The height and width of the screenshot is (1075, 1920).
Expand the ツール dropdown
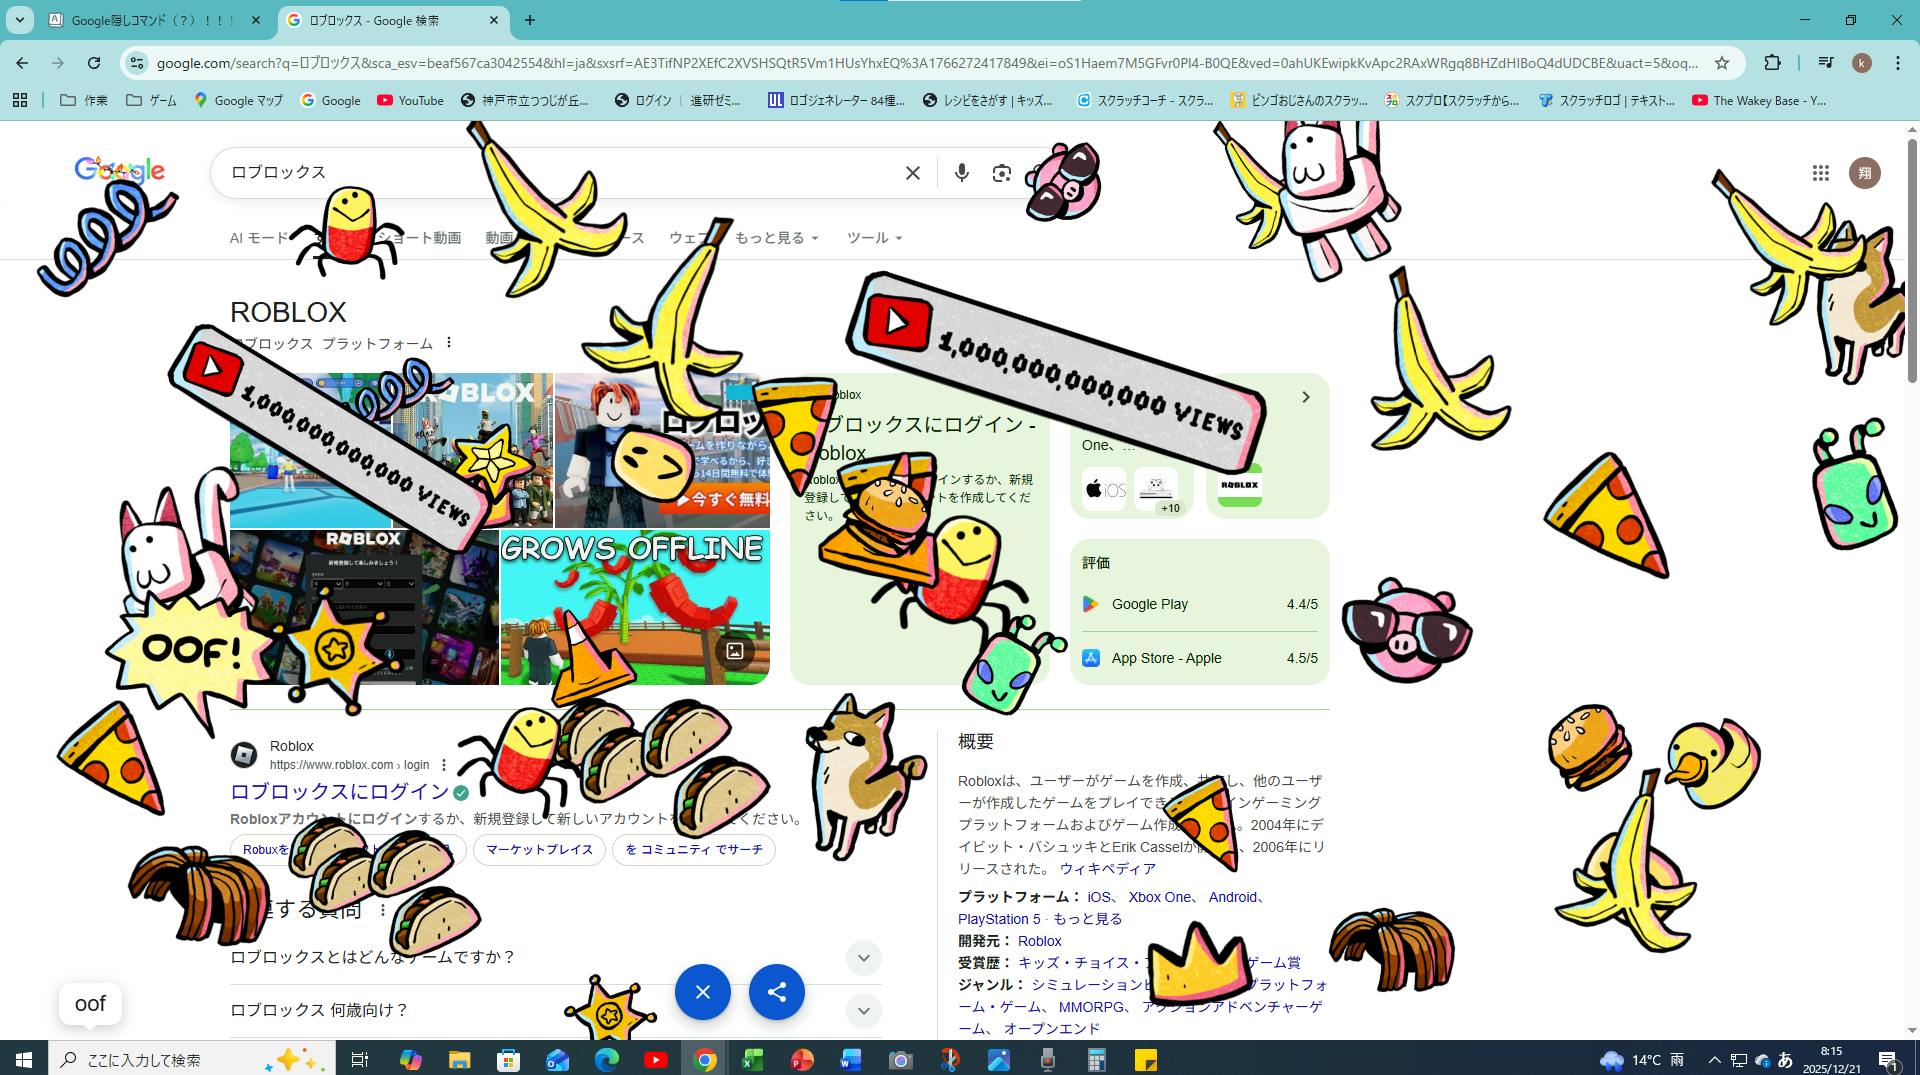874,238
